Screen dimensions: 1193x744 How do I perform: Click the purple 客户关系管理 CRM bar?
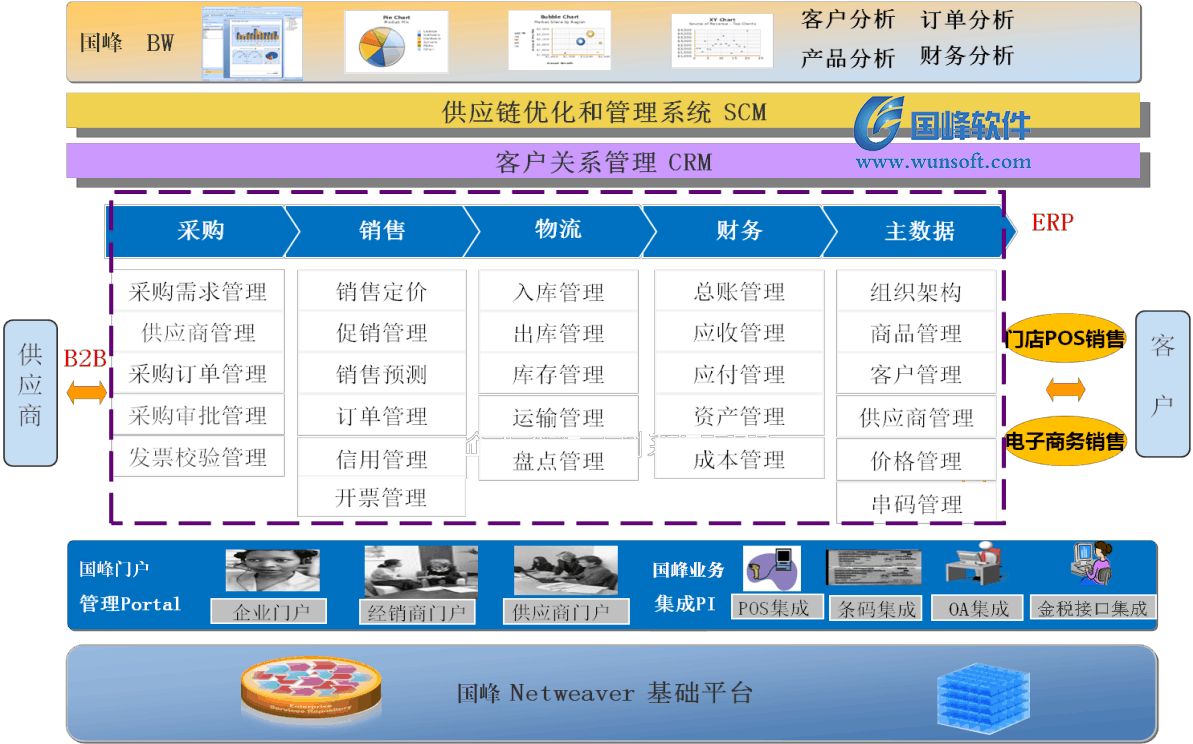pos(603,161)
